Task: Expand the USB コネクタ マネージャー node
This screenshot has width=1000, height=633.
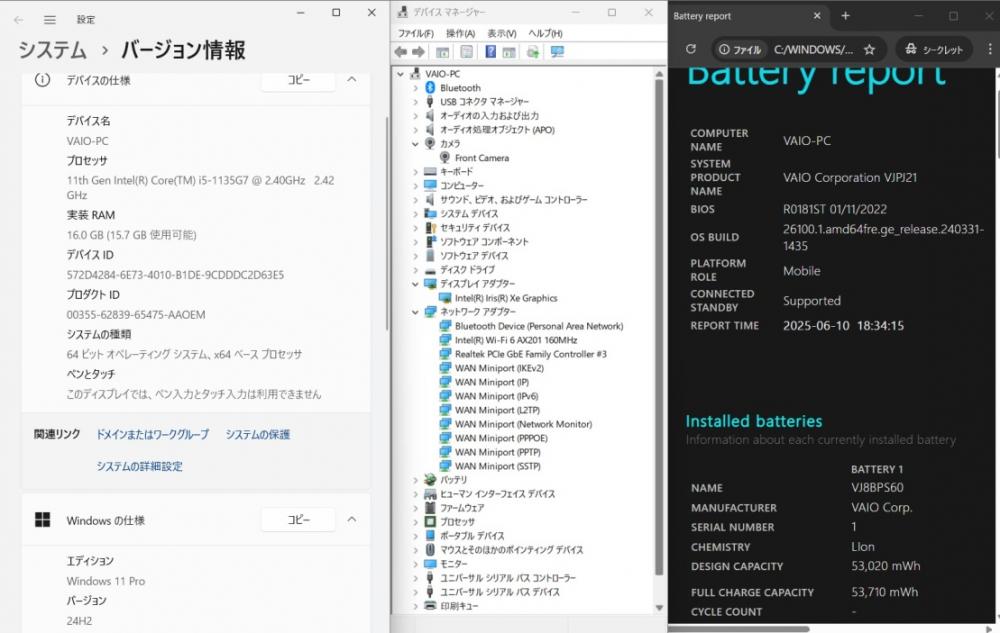Action: click(x=415, y=101)
